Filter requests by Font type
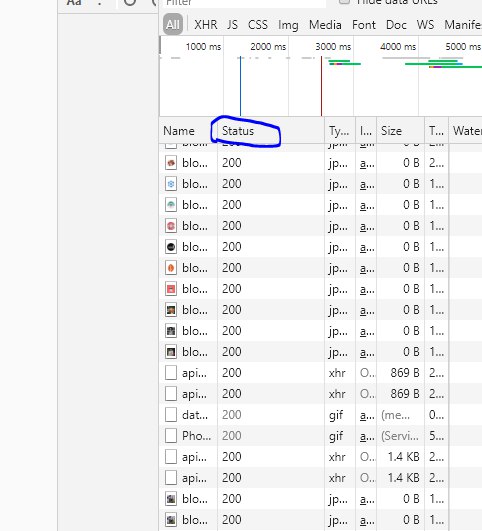 tap(364, 25)
